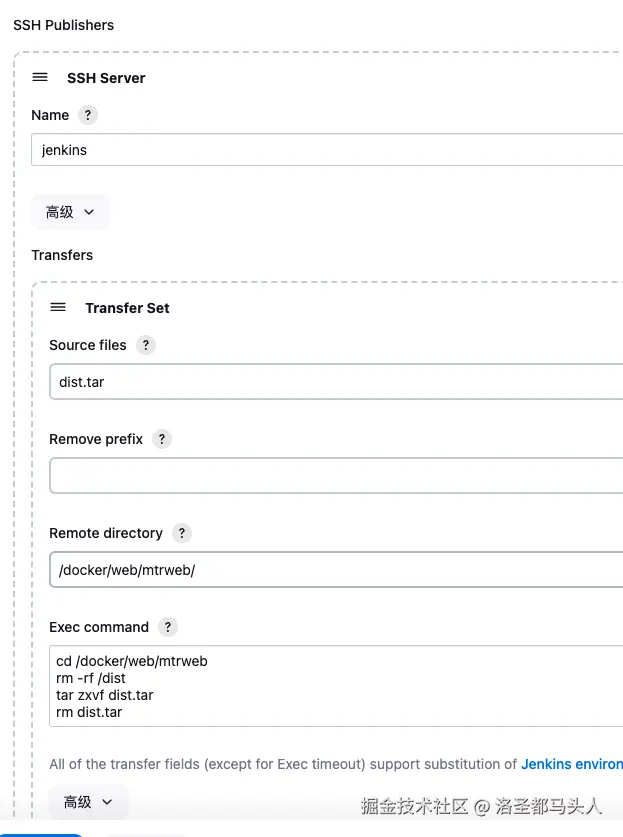
Task: Click the Transfer Set drag handle icon
Action: 58,308
